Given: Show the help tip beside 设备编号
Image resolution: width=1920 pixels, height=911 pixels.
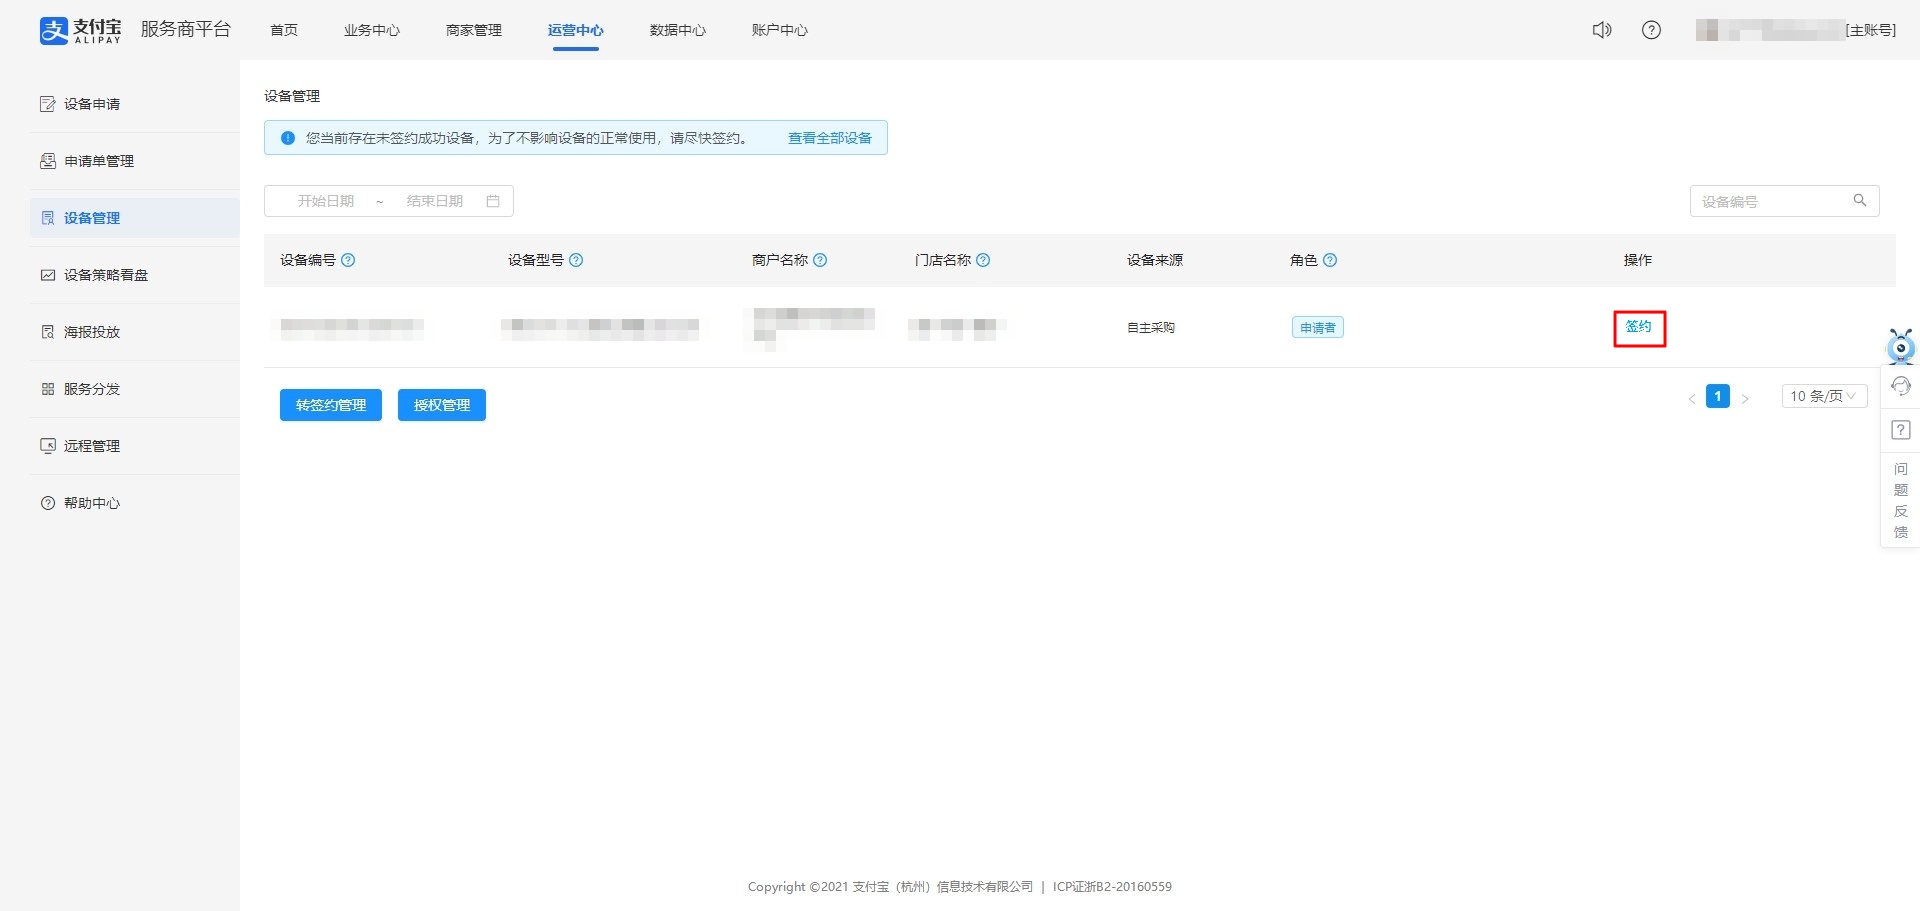Looking at the screenshot, I should click(348, 260).
